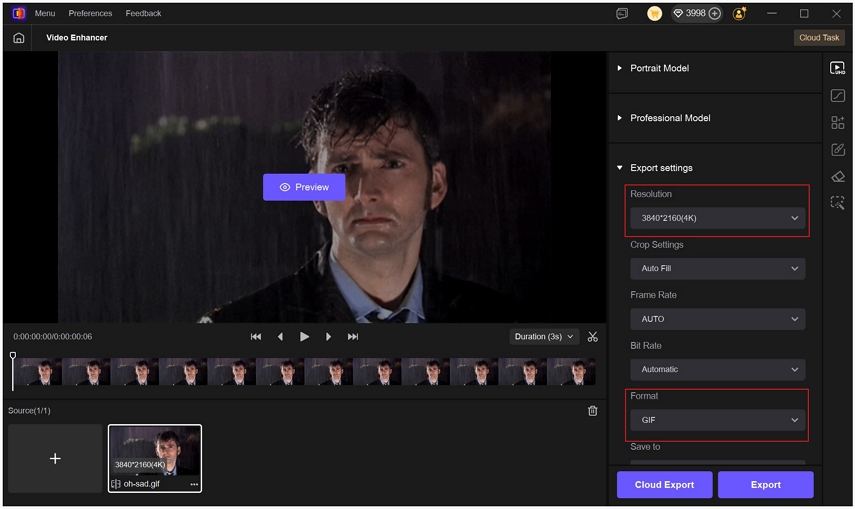This screenshot has width=855, height=509.
Task: Open the Menu item
Action: tap(45, 13)
